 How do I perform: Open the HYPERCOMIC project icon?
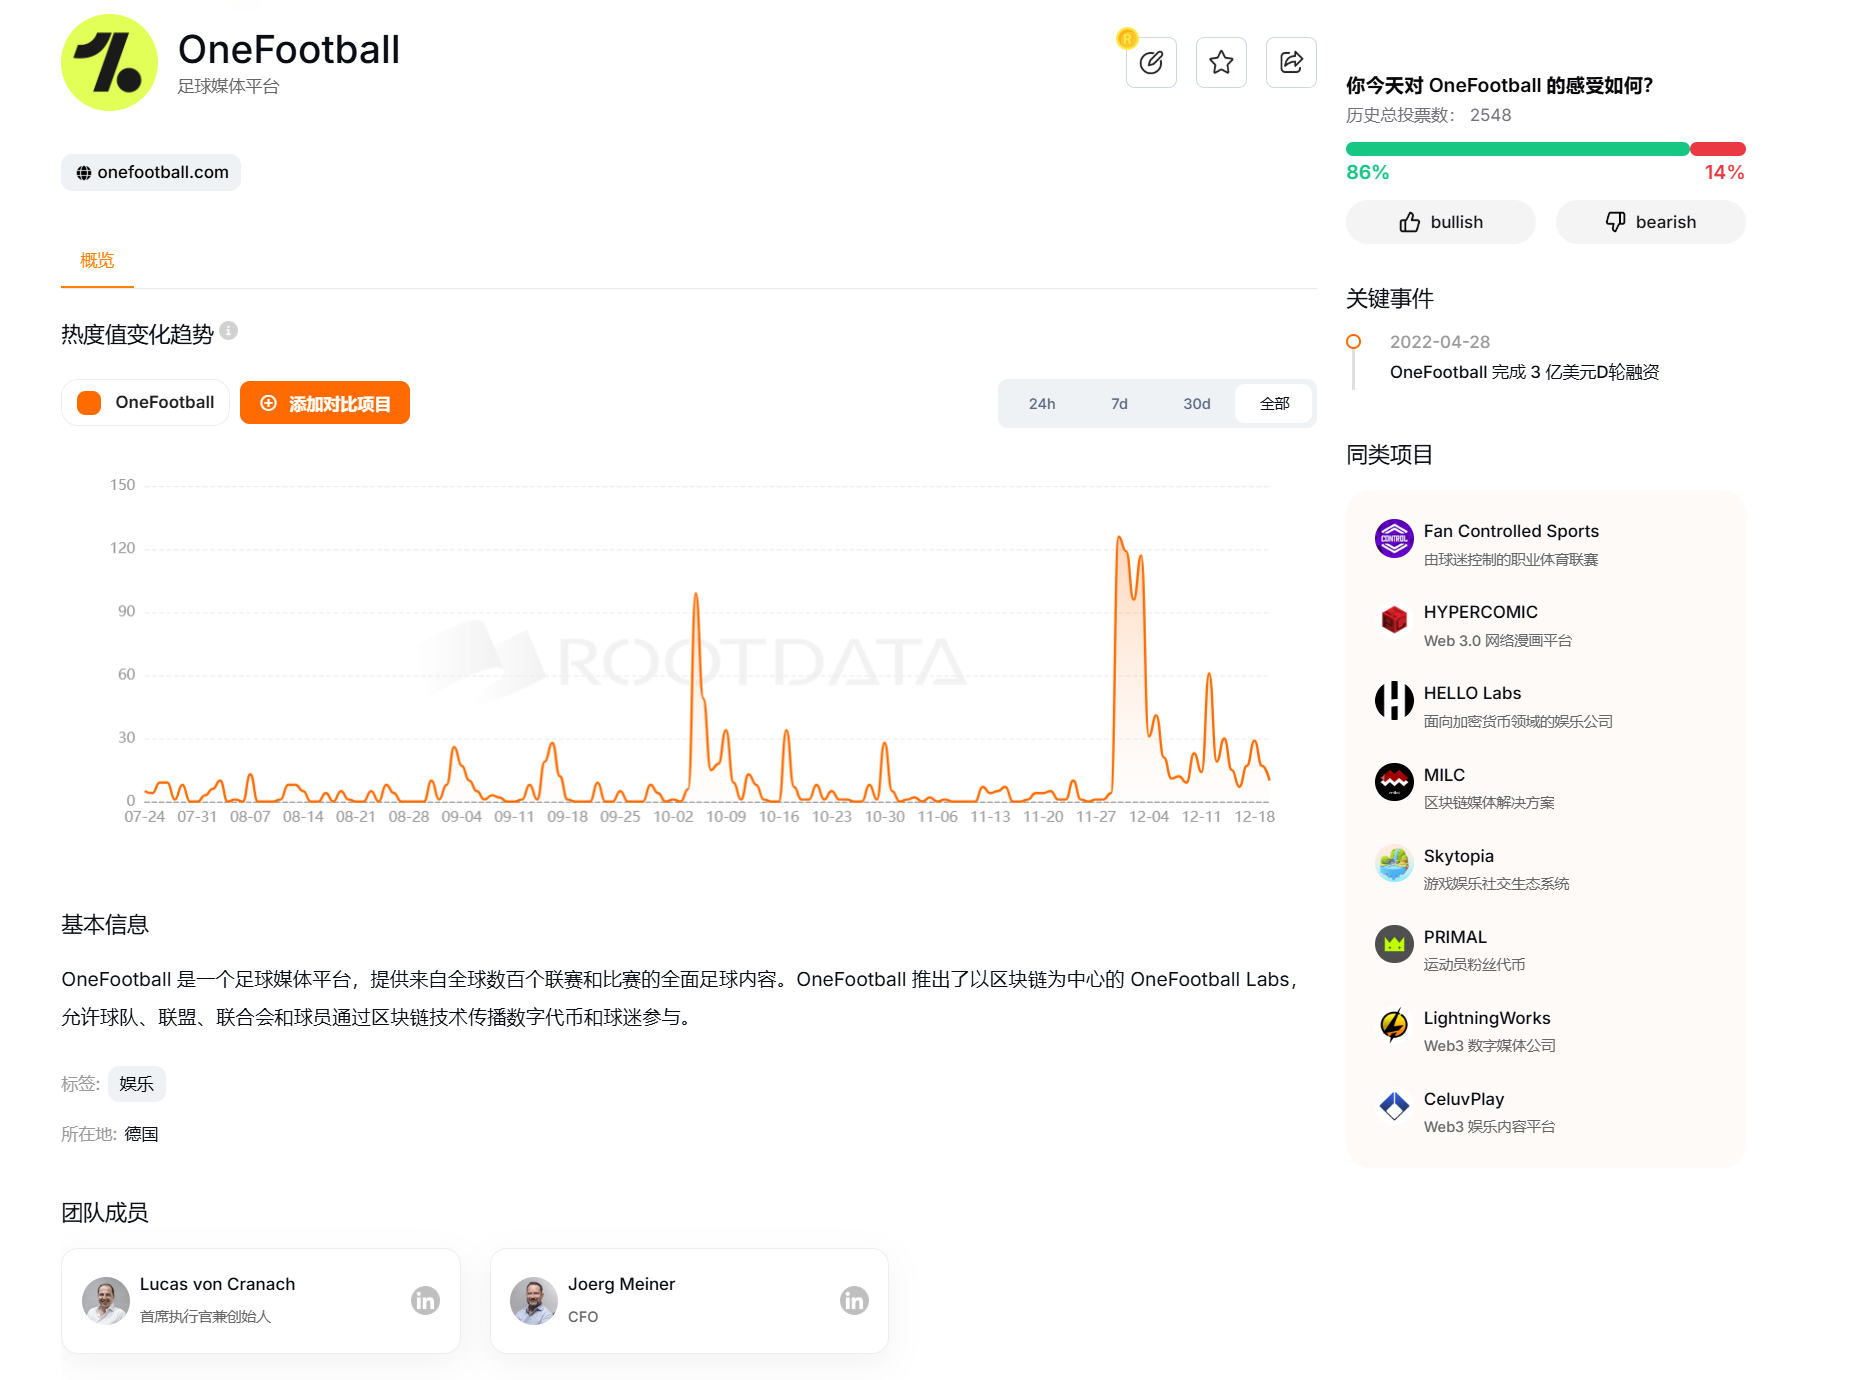point(1394,620)
